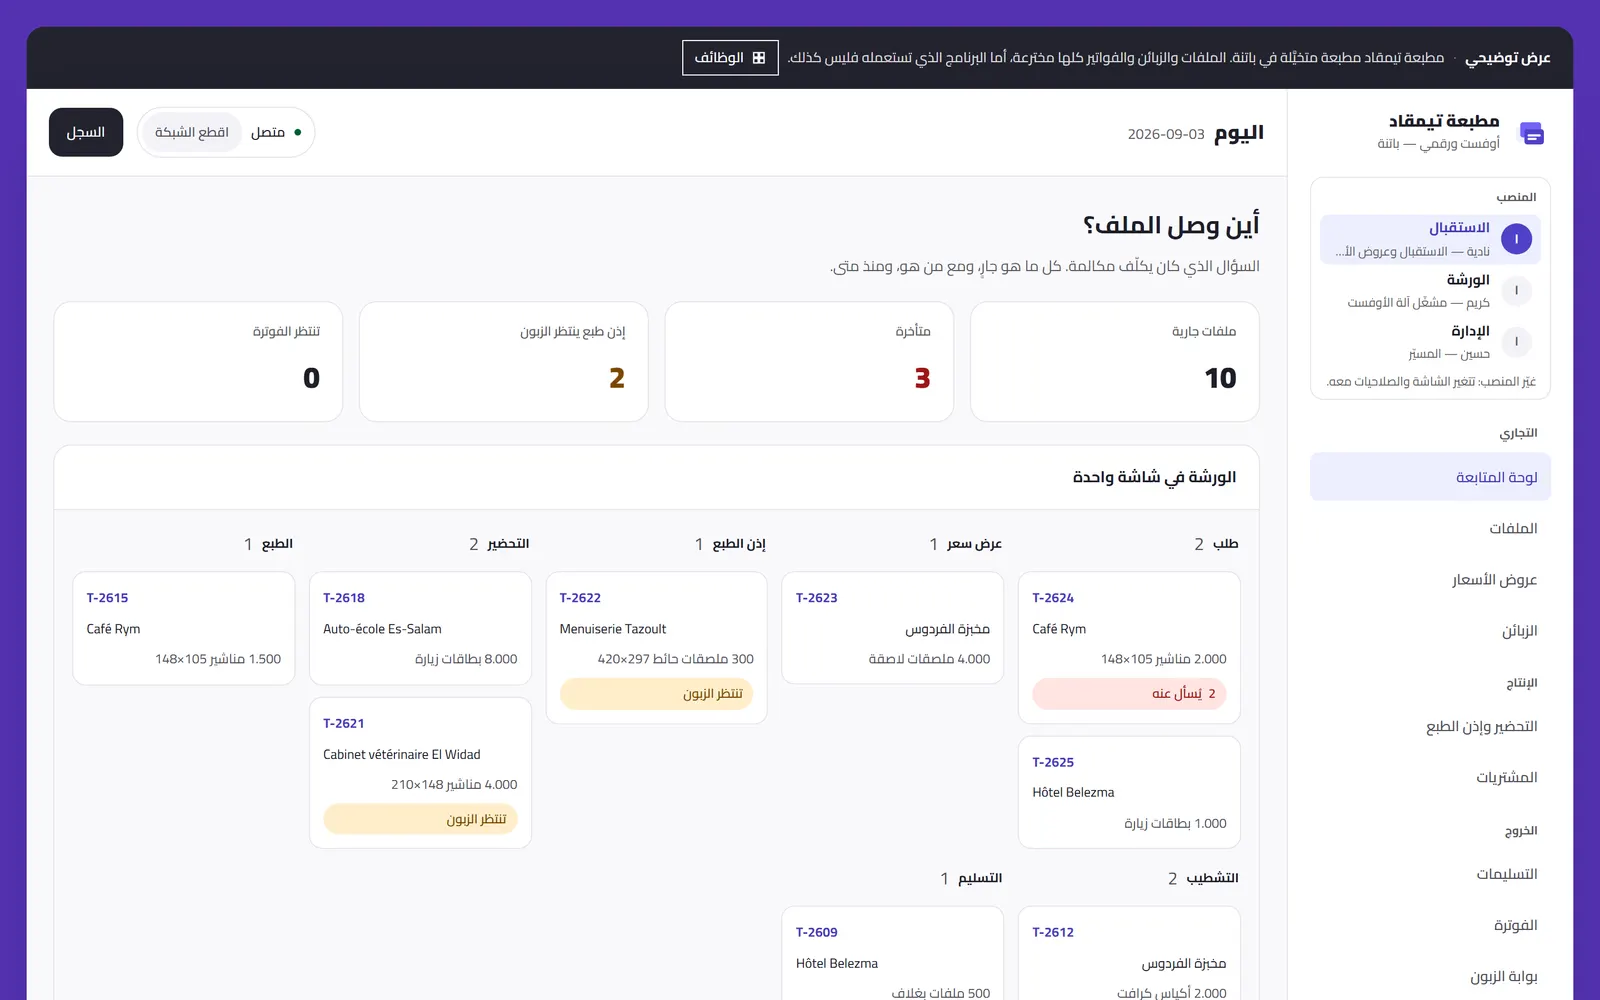Click the date 2026-09-03 text
This screenshot has width=1600, height=1000.
click(x=1166, y=134)
